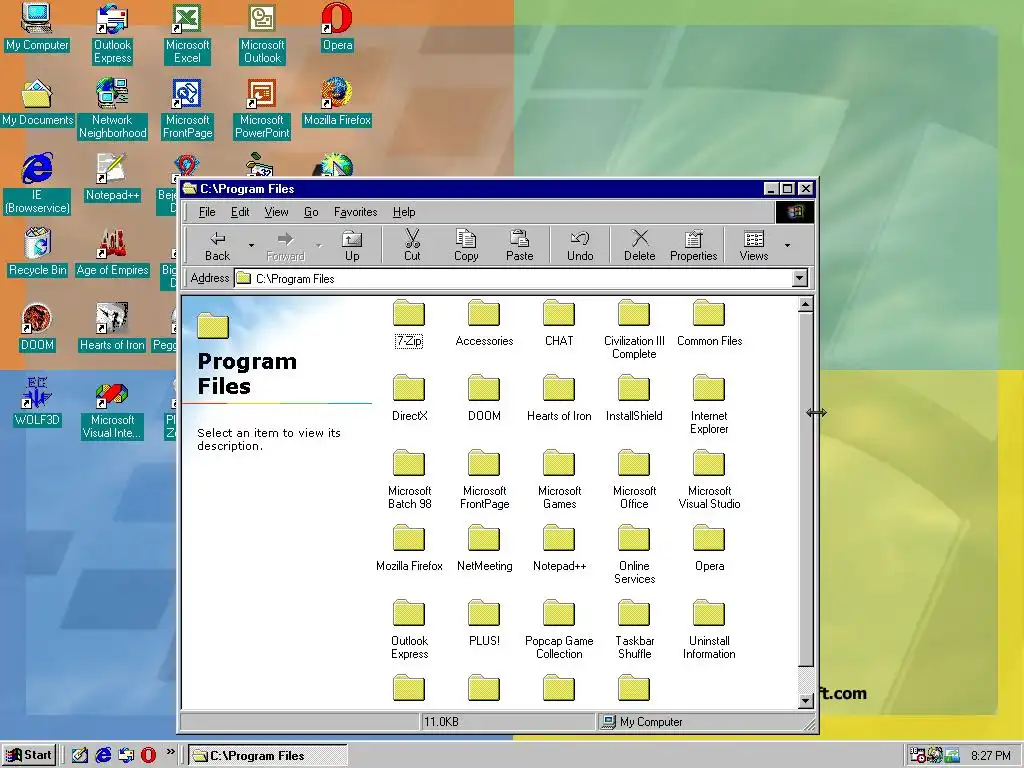Select the Online Services folder
Image resolution: width=1024 pixels, height=768 pixels.
[x=634, y=555]
